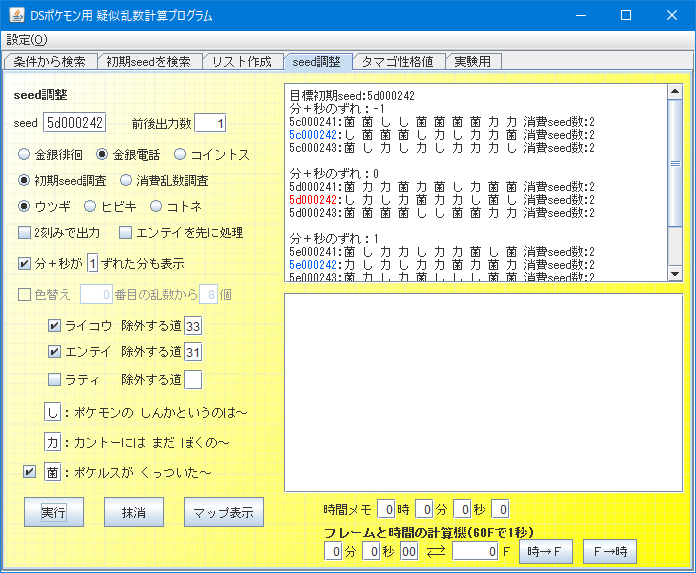The image size is (696, 573).
Task: Click the frame count F input field
Action: pyautogui.click(x=475, y=552)
